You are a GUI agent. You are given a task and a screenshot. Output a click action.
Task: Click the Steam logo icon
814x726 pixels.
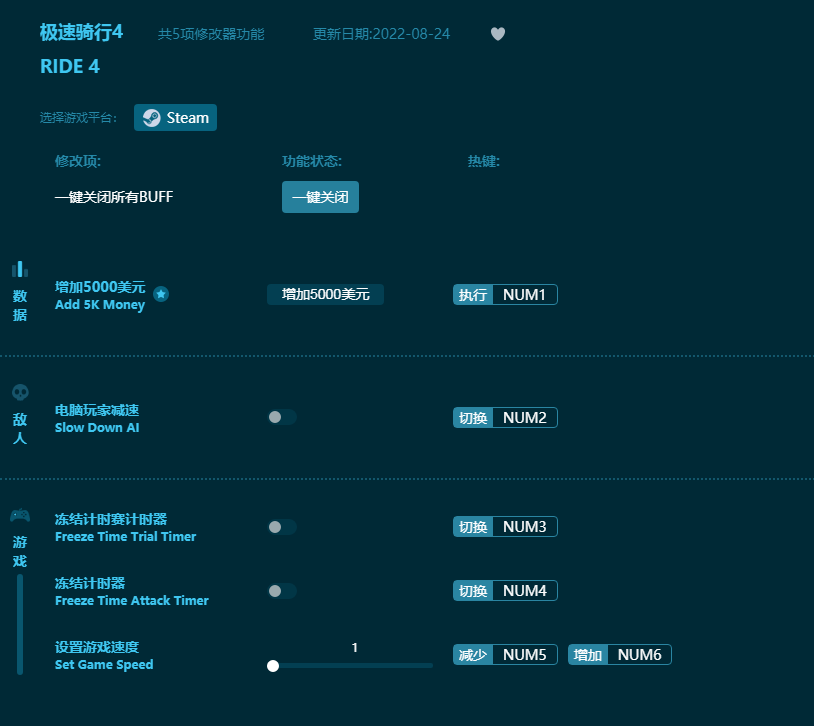152,118
